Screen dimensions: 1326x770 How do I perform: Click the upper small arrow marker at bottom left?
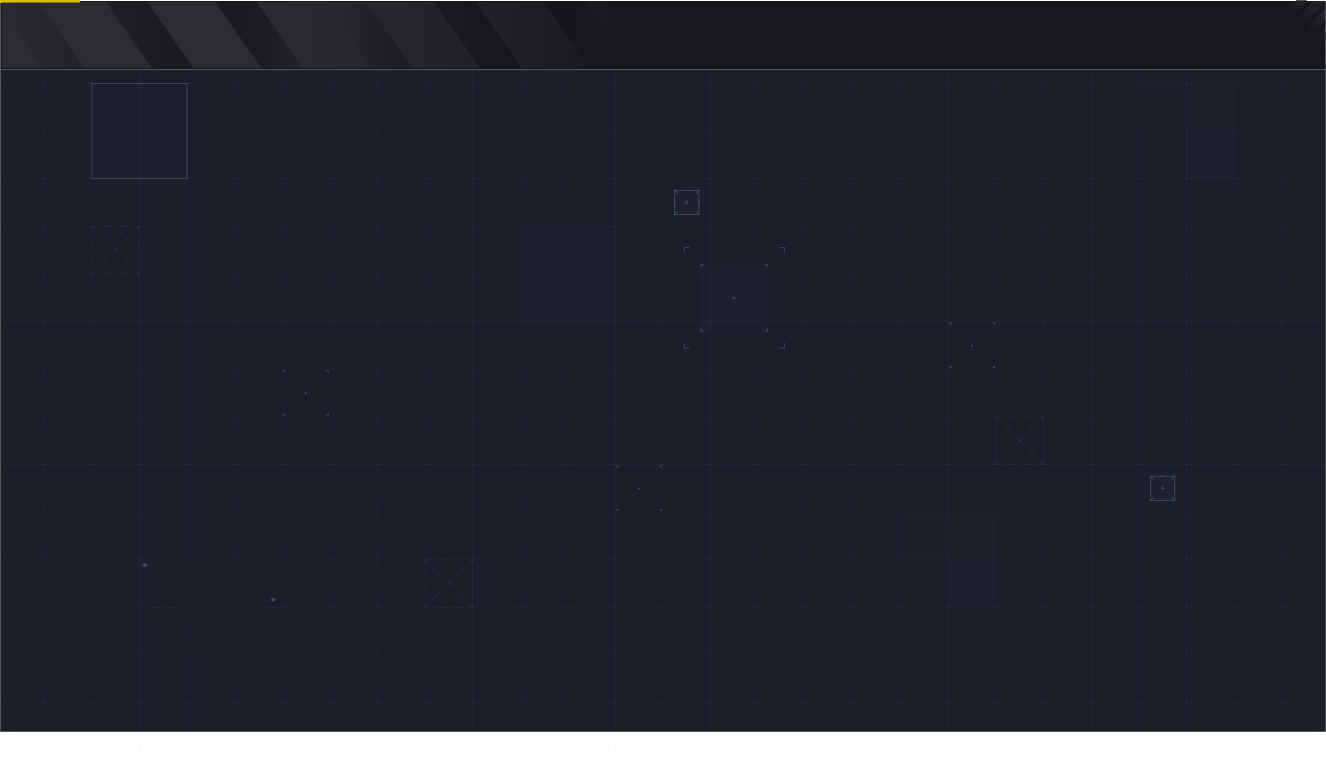(x=145, y=565)
